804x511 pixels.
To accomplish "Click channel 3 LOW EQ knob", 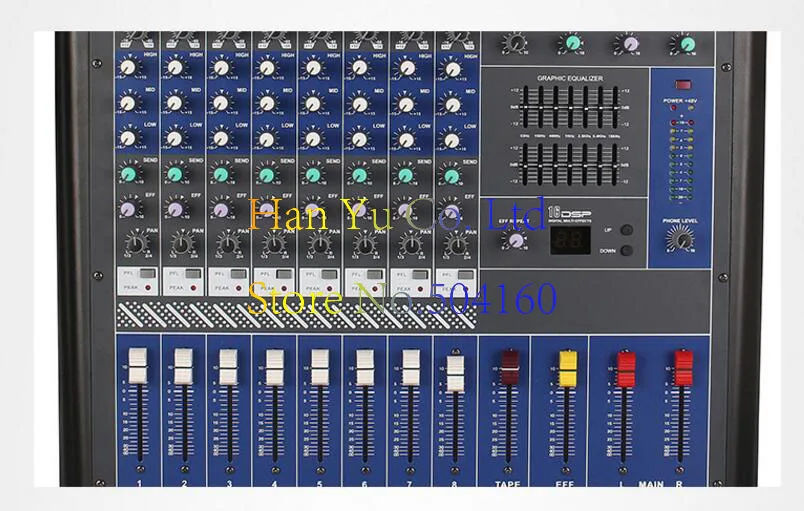I will tap(220, 138).
